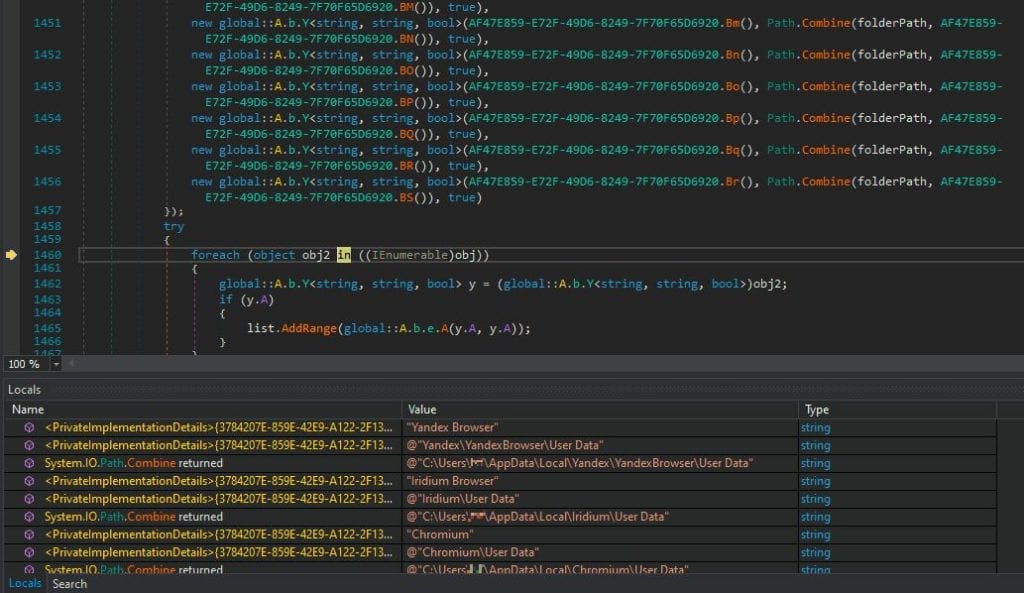This screenshot has height=593, width=1024.
Task: Click the variable icon of the @"Chromium\User Data" row
Action: tap(29, 552)
